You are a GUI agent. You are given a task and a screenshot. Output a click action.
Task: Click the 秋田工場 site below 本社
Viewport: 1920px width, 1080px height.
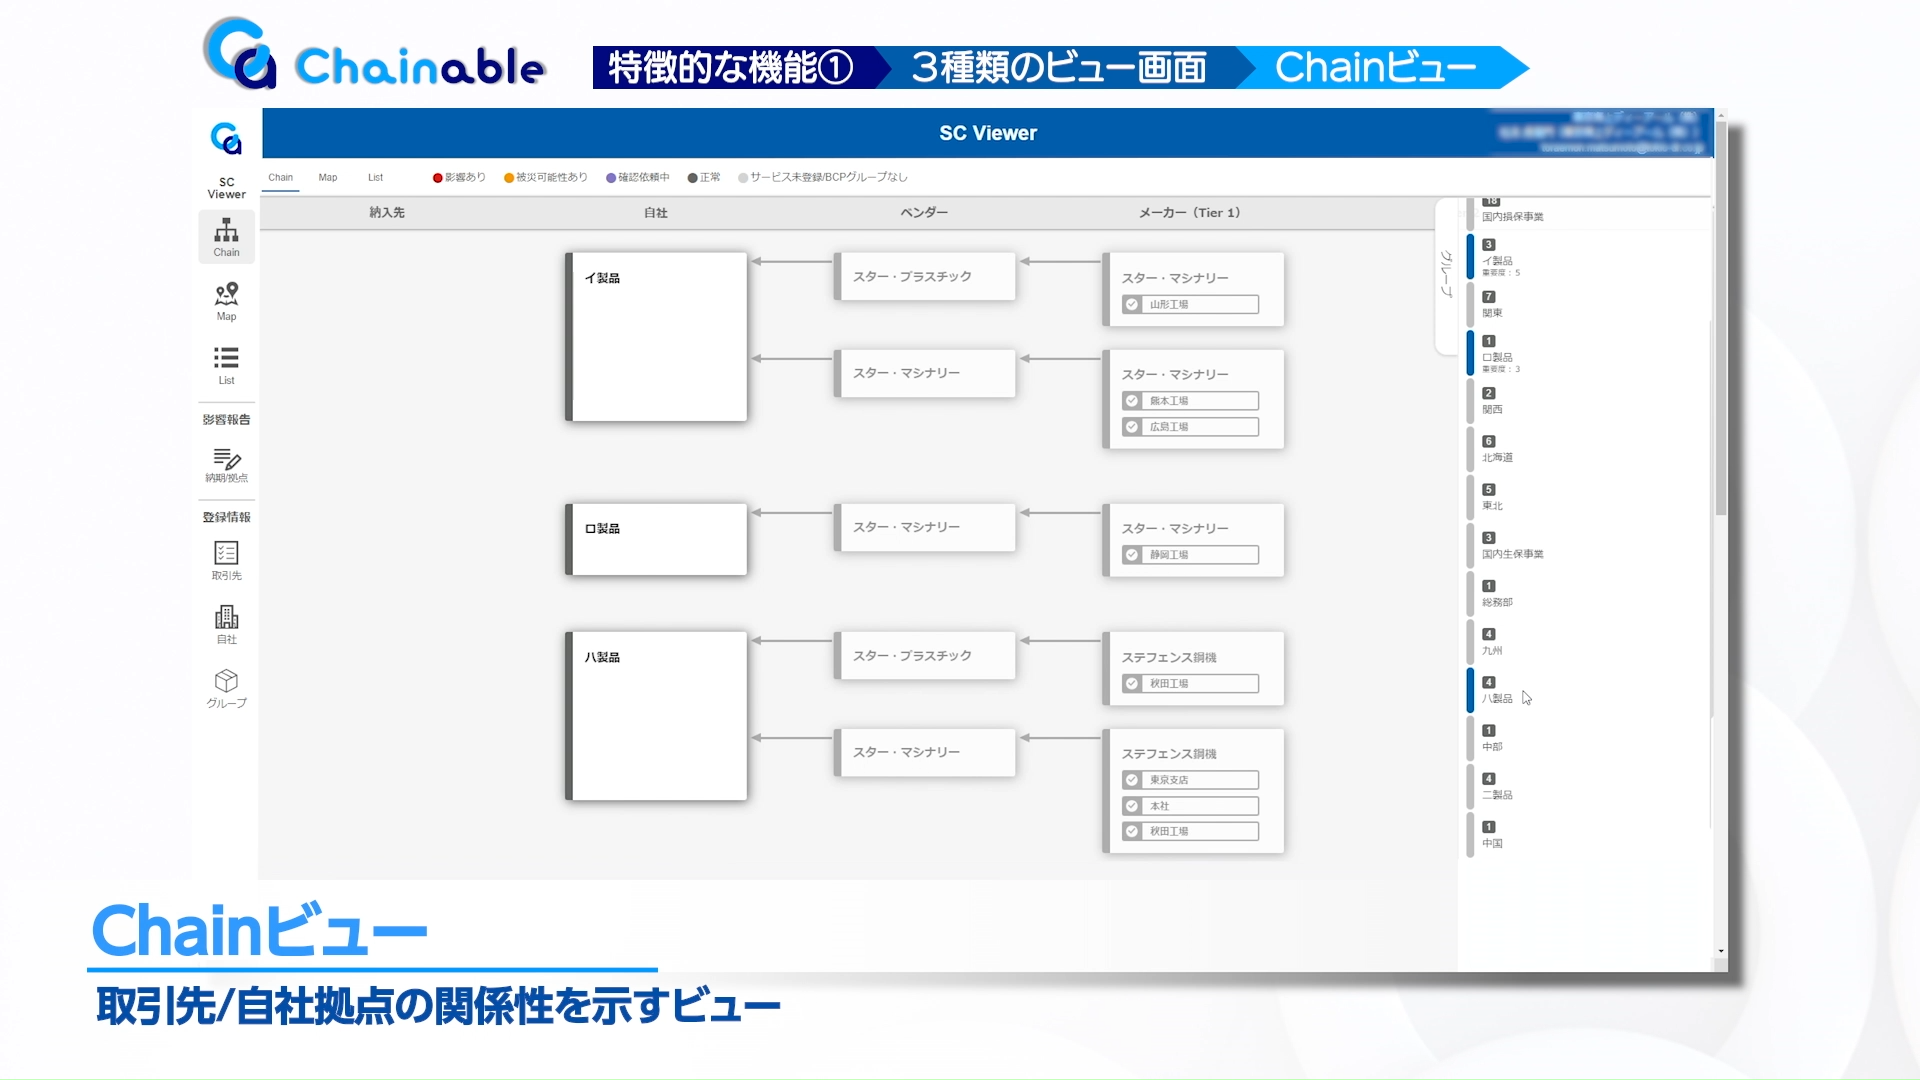1190,831
